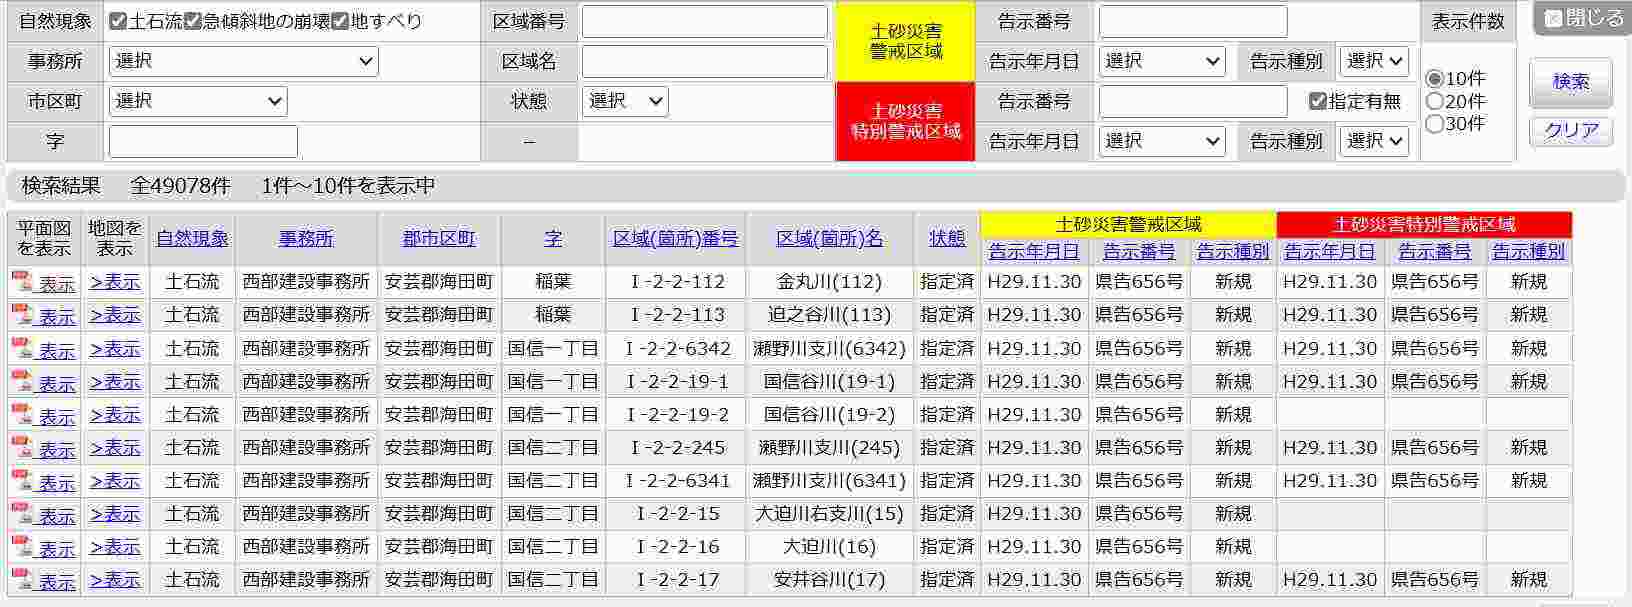Click the 全49078件 result count text
The height and width of the screenshot is (607, 1632).
click(x=180, y=186)
